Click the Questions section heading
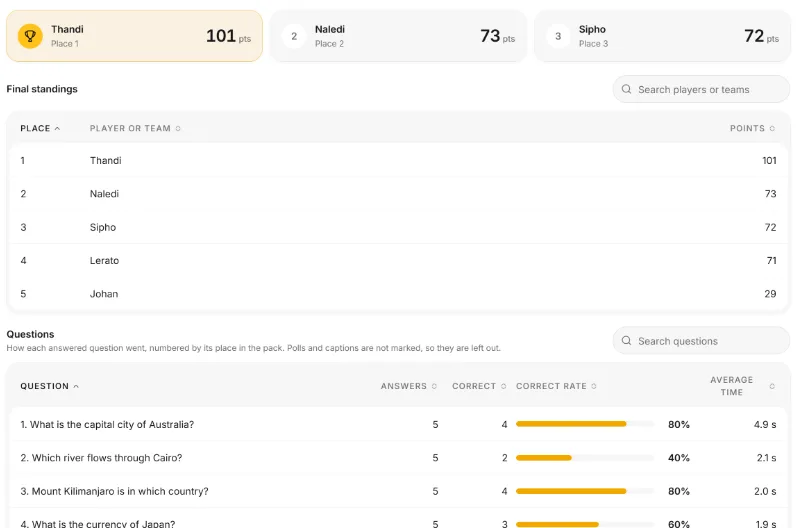Image resolution: width=800 pixels, height=528 pixels. (30, 334)
